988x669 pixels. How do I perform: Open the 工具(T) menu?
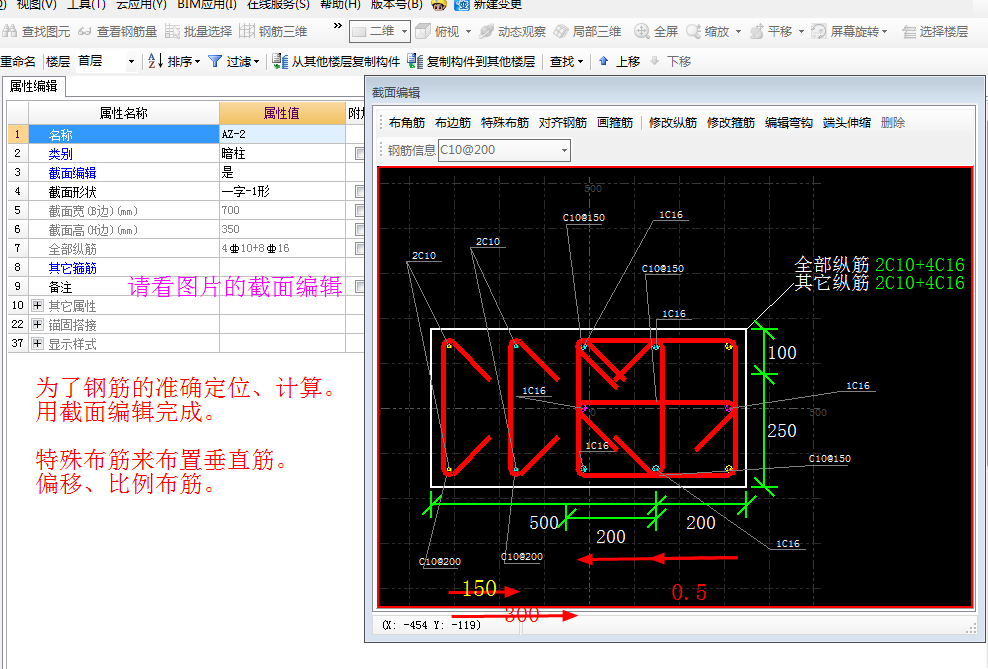pos(86,4)
